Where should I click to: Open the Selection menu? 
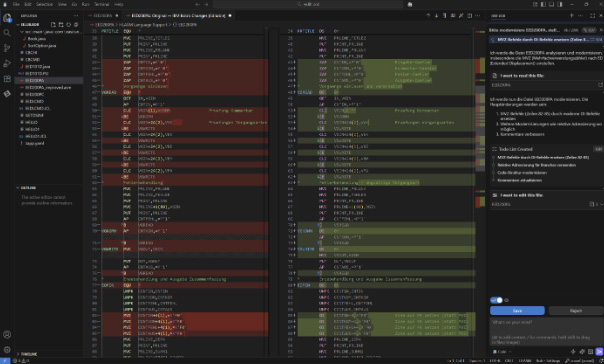pos(44,4)
